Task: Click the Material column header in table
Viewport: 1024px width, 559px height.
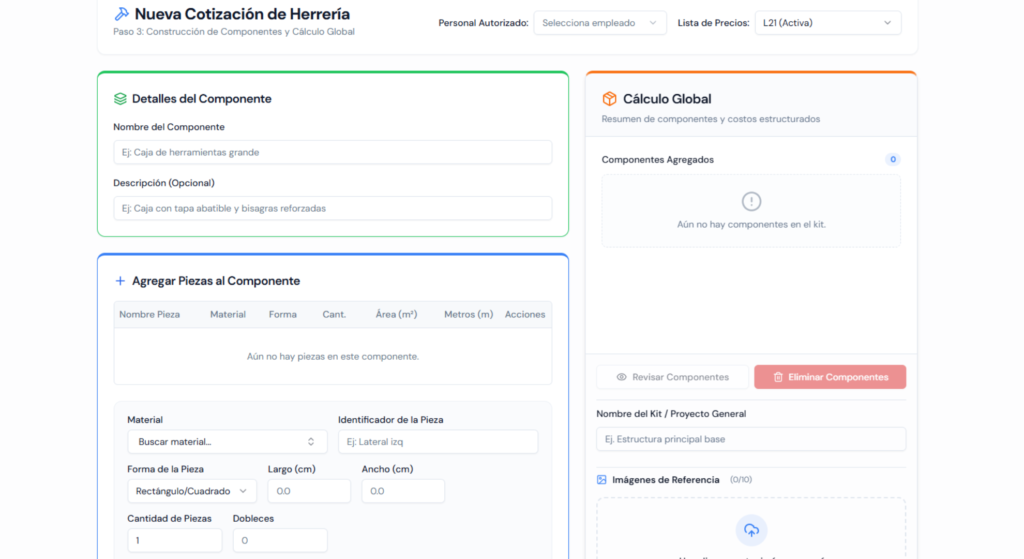Action: point(228,314)
